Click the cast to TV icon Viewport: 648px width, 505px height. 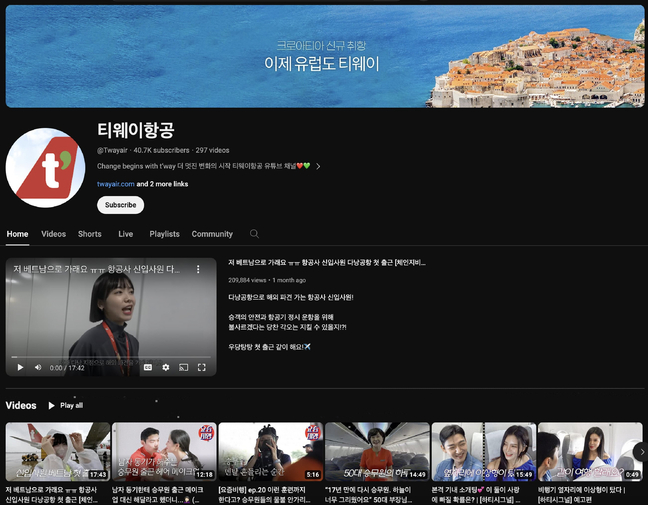tap(183, 367)
